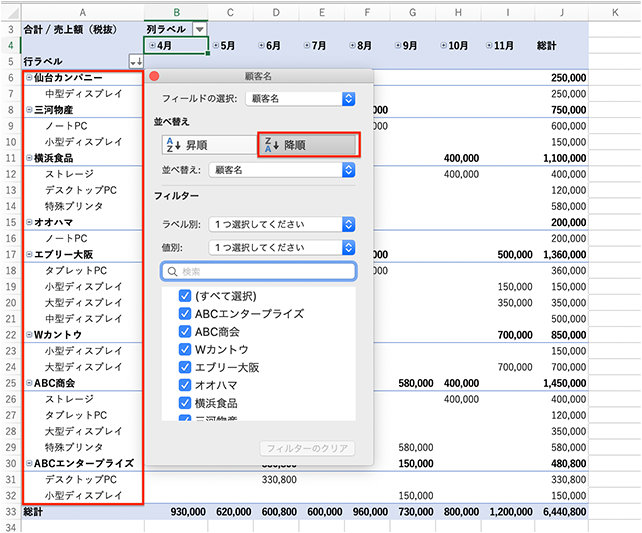Sort descending with 降順 button
Viewport: 642px width, 533px height.
click(x=309, y=145)
